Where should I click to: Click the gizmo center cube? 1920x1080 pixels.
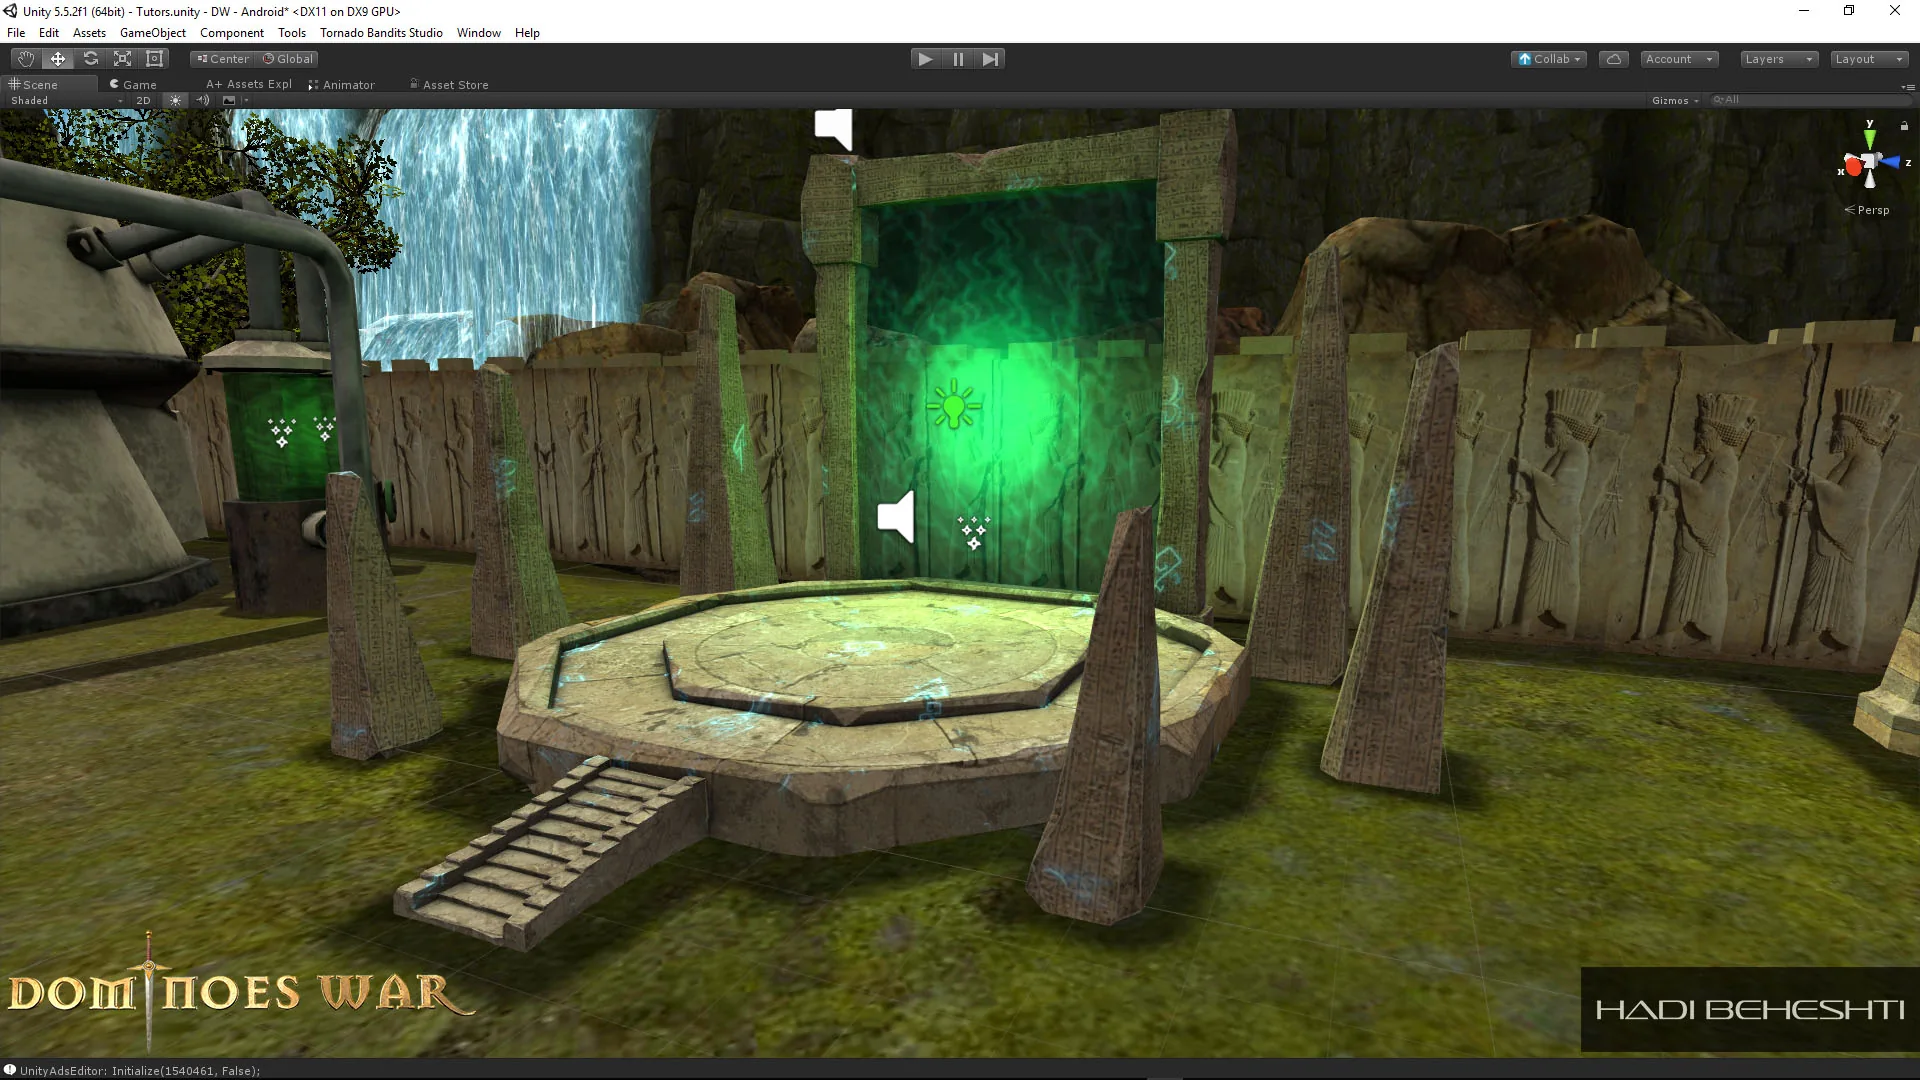coord(1870,163)
